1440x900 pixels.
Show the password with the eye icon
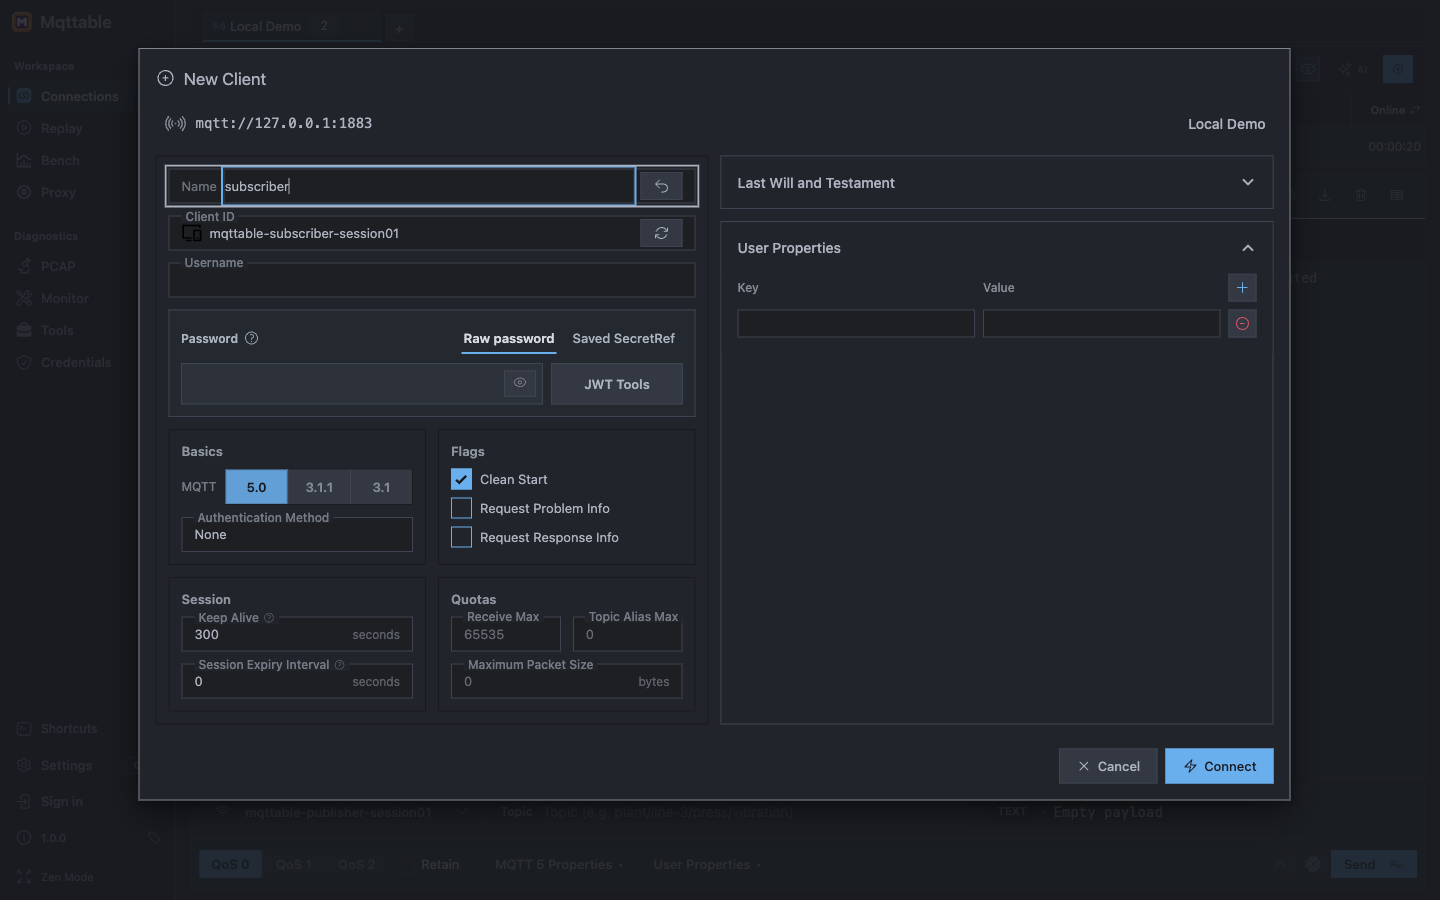pyautogui.click(x=520, y=383)
